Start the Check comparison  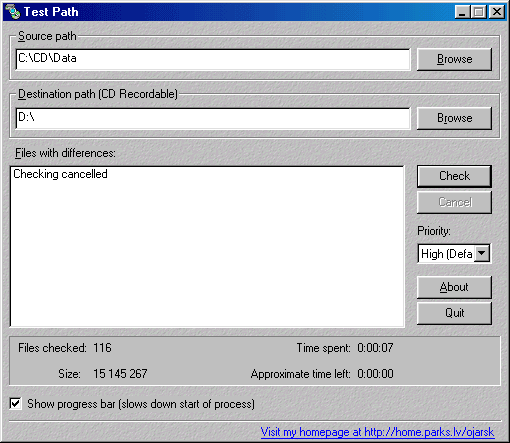click(454, 176)
